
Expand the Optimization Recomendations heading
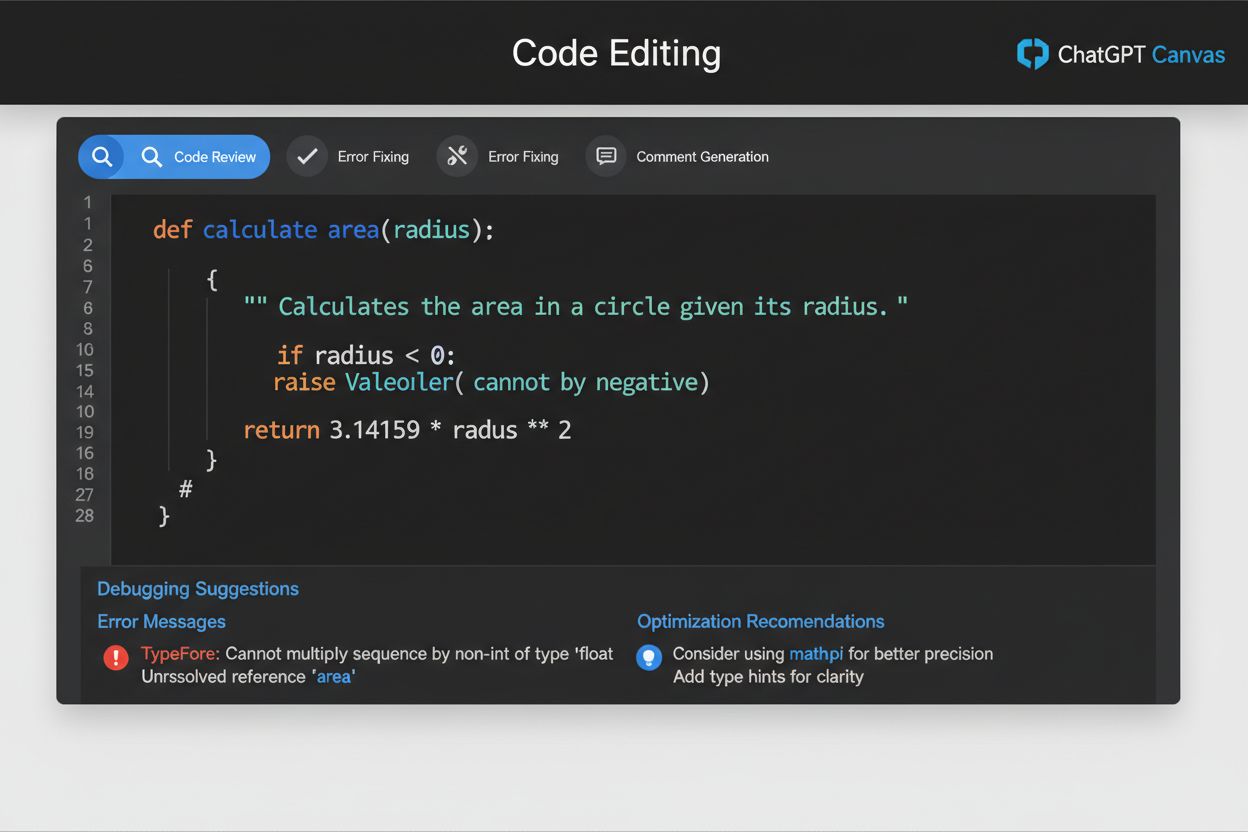pos(760,621)
